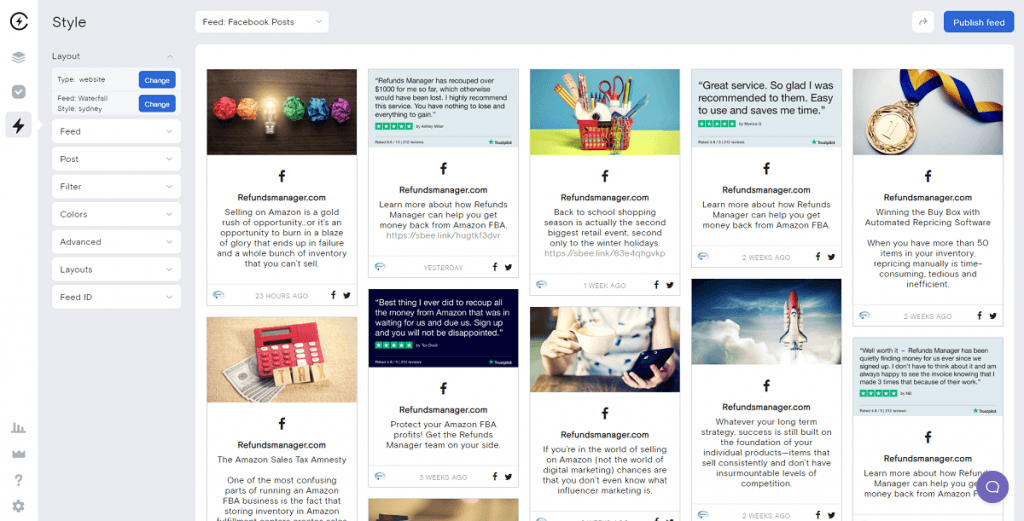The height and width of the screenshot is (521, 1024).
Task: Expand the Advanced settings section
Action: point(116,242)
